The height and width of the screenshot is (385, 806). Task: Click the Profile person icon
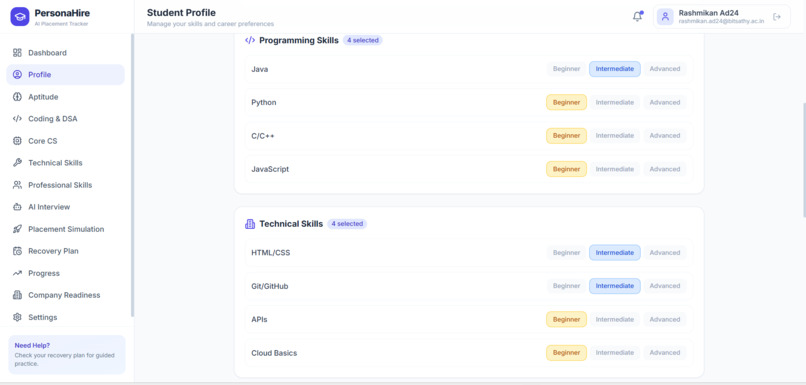click(17, 75)
